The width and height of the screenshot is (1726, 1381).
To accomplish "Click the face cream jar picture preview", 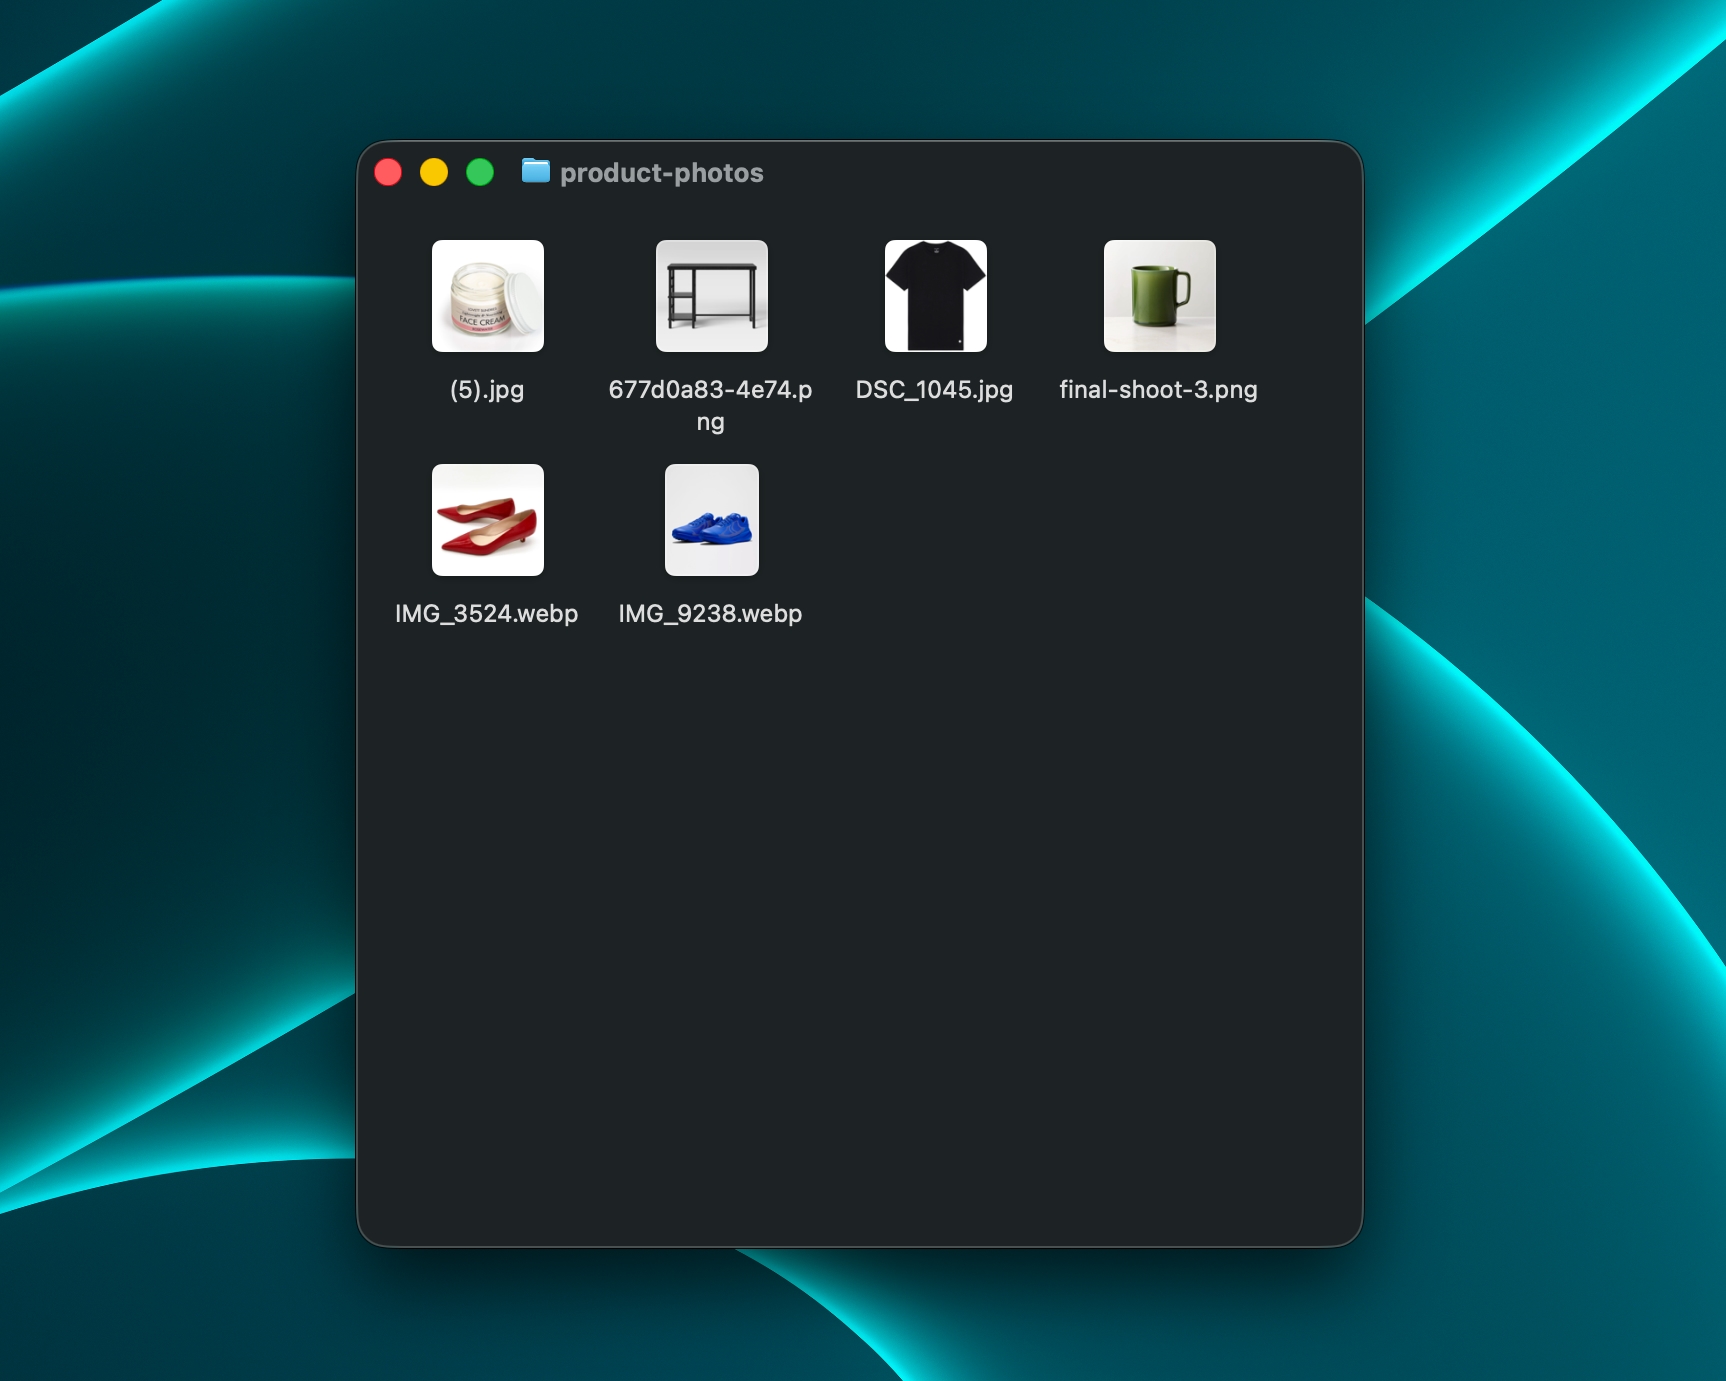I will [488, 296].
